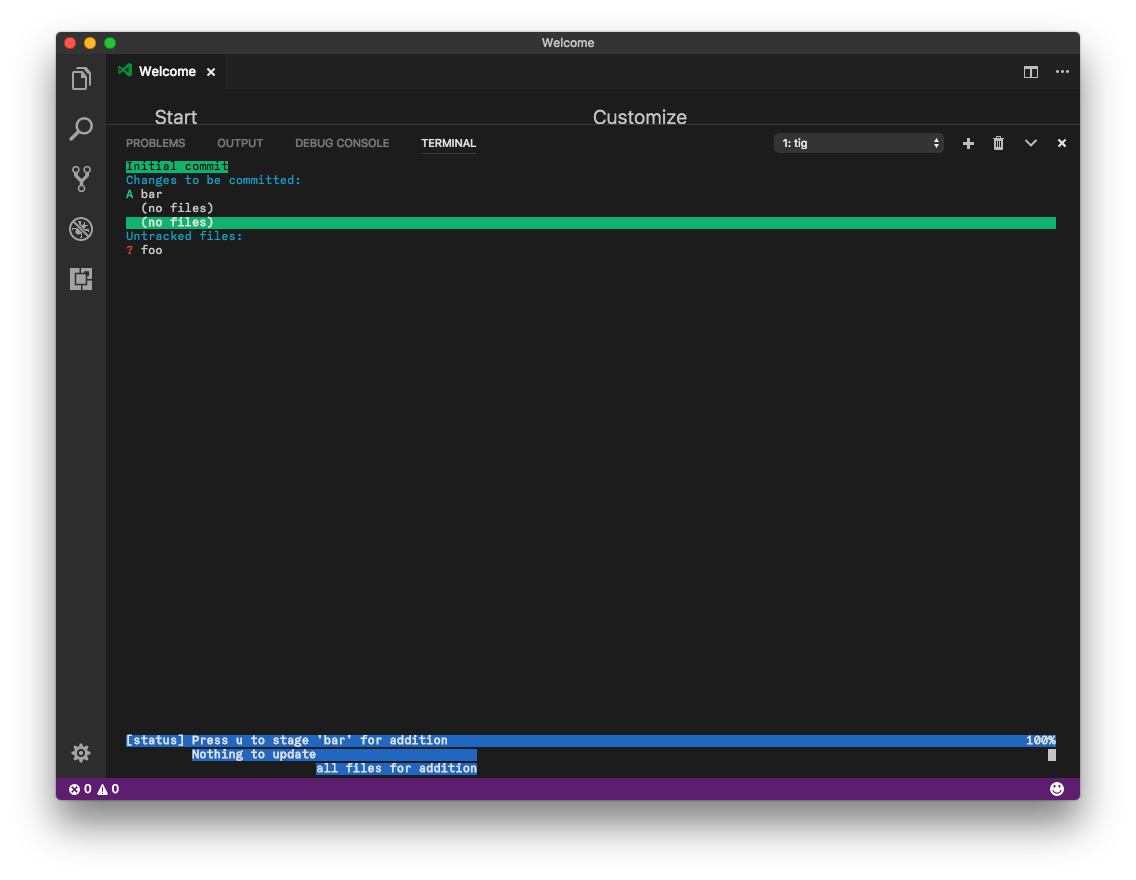This screenshot has width=1136, height=880.
Task: Open the Debug view in activity bar
Action: [x=81, y=229]
